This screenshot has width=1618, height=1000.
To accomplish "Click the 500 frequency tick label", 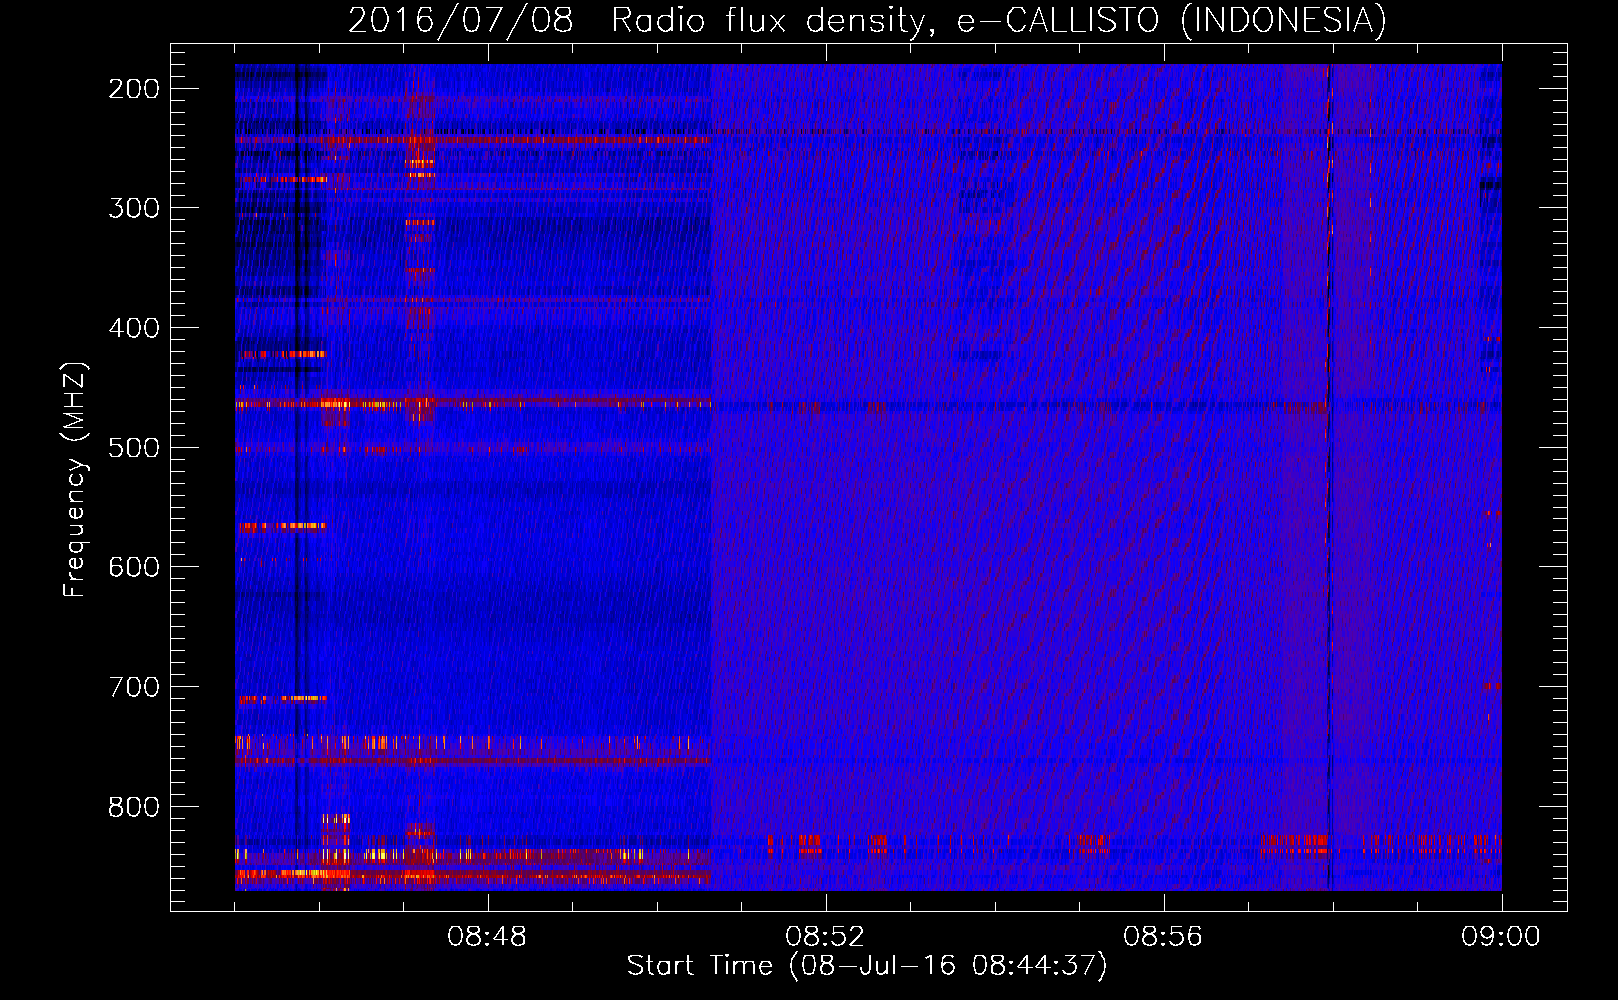I will click(x=134, y=447).
